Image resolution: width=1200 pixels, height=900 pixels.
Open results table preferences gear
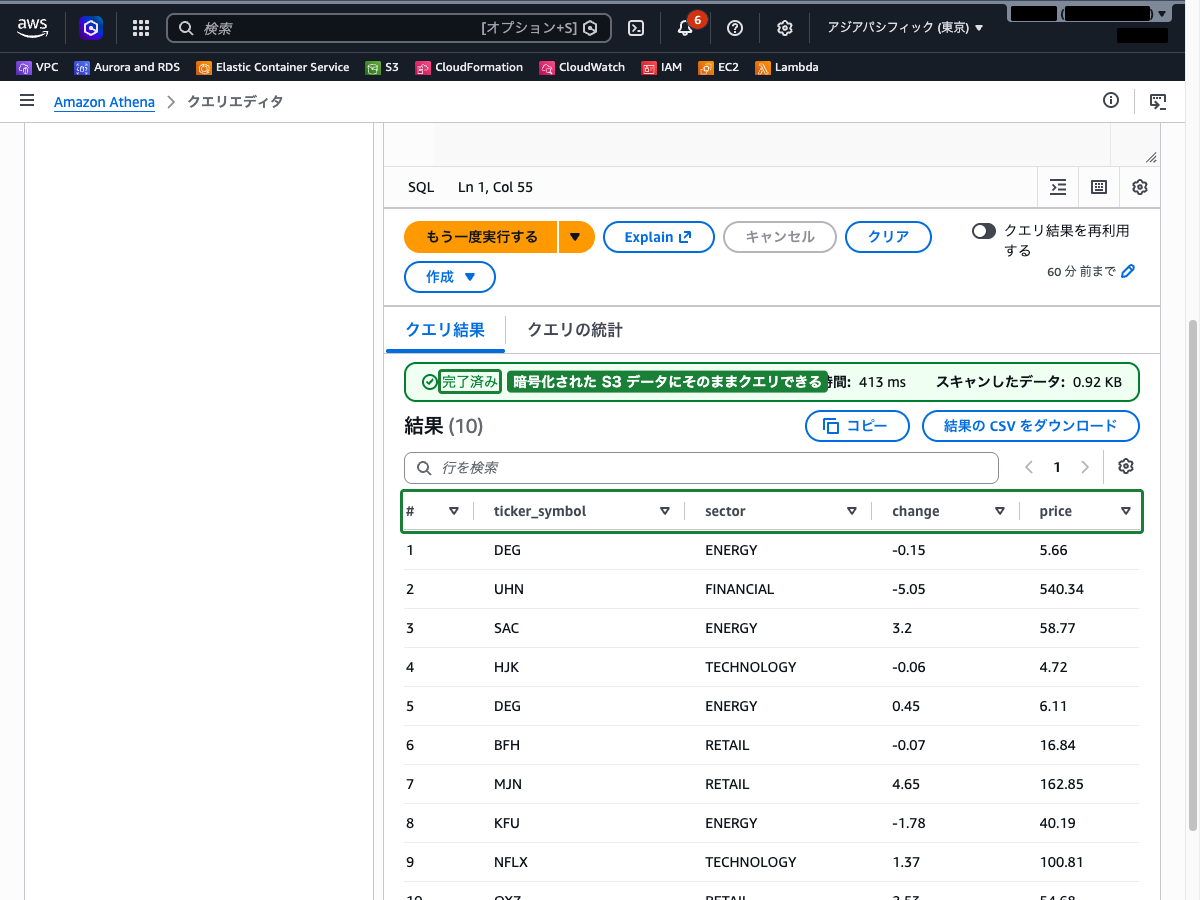(x=1126, y=467)
